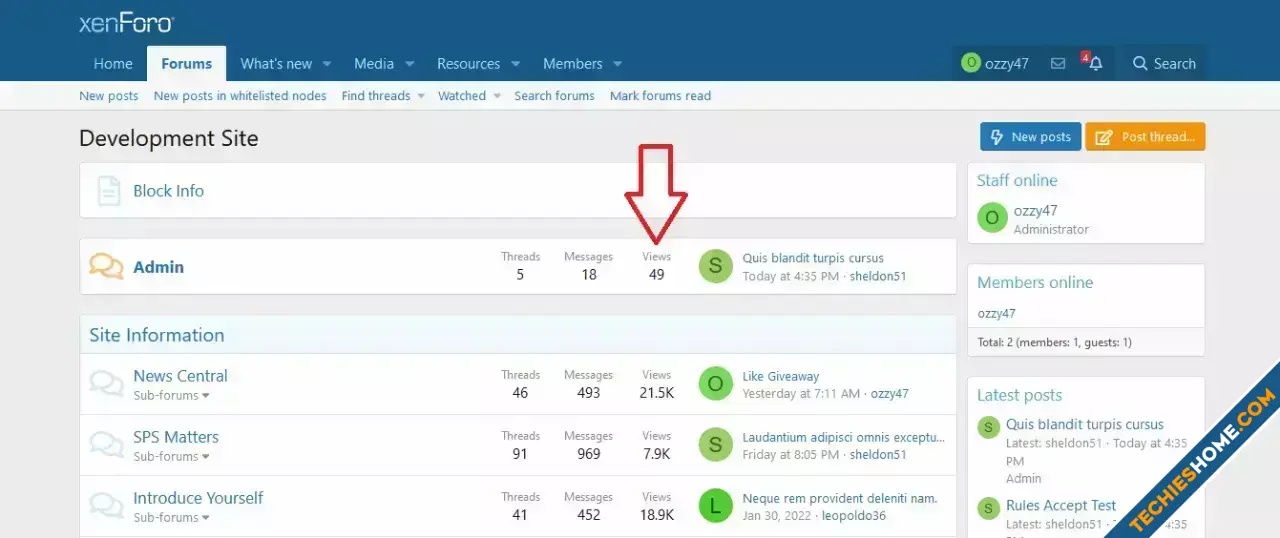Image resolution: width=1280 pixels, height=538 pixels.
Task: Open the News Central forum
Action: 181,376
